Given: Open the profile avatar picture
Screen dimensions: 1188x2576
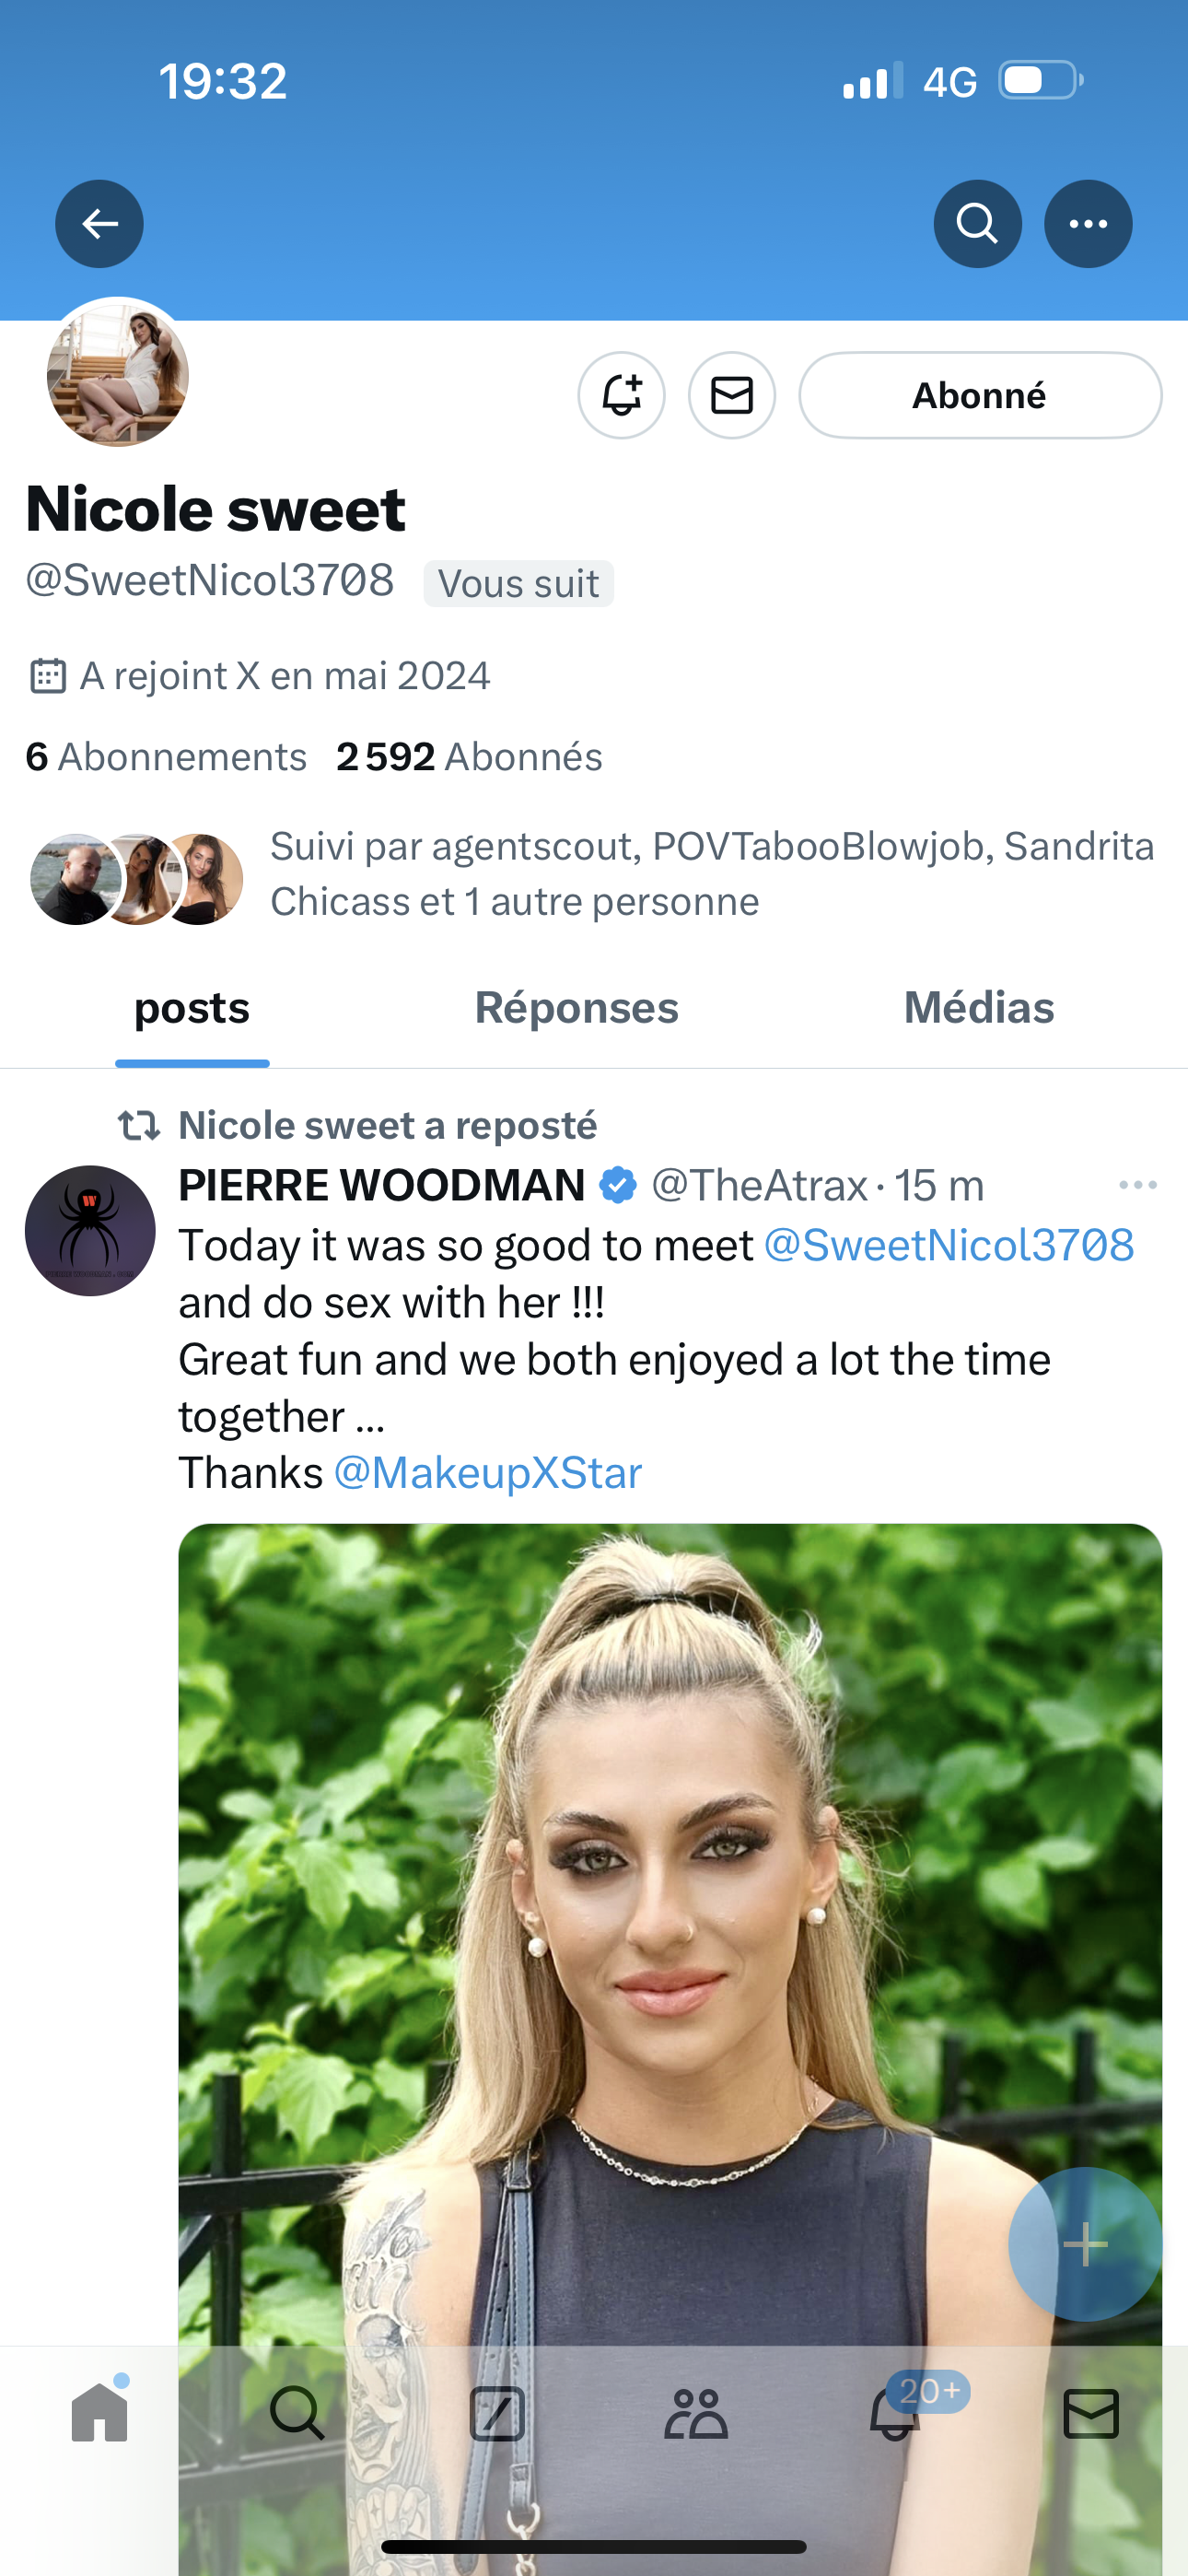Looking at the screenshot, I should [118, 375].
